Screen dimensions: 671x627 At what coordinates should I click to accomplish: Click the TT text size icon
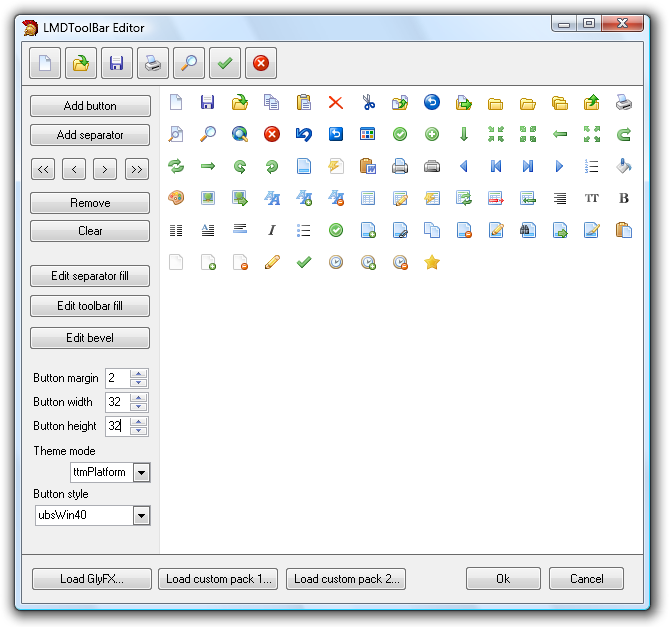pos(592,198)
